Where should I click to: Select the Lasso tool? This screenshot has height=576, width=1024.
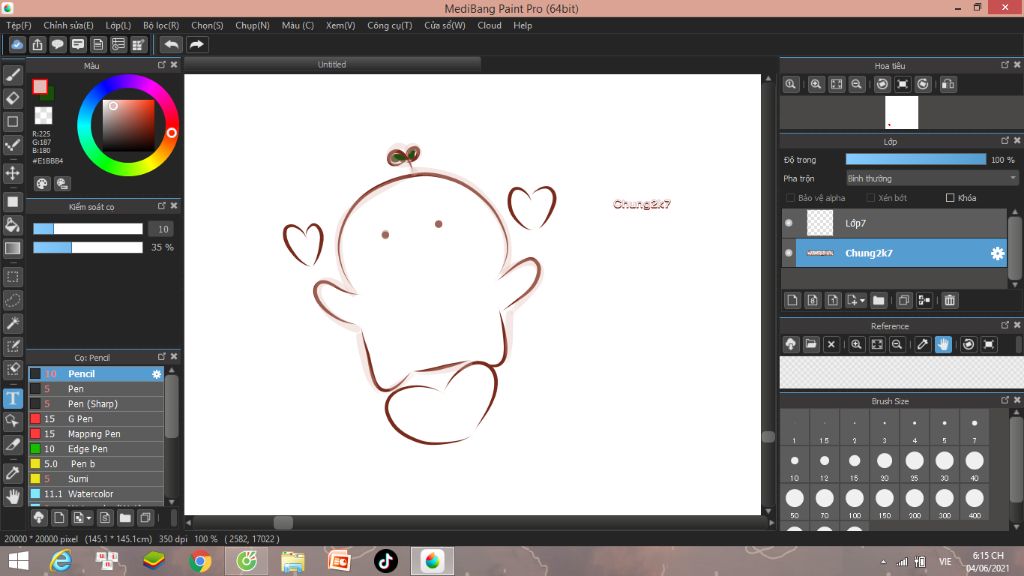(x=12, y=300)
